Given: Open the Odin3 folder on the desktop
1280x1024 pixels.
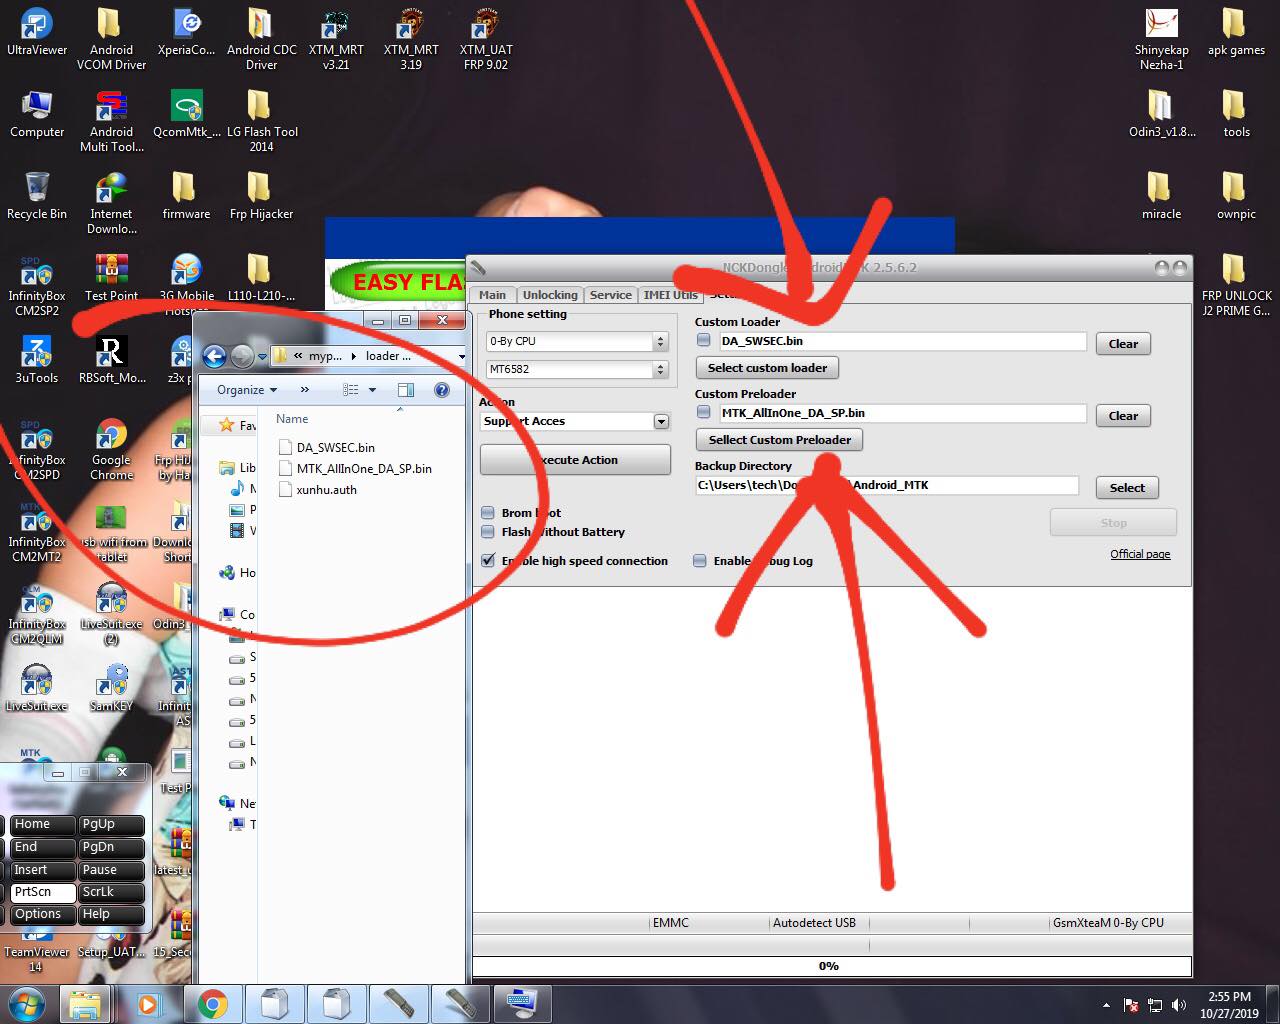Looking at the screenshot, I should pos(1161,115).
